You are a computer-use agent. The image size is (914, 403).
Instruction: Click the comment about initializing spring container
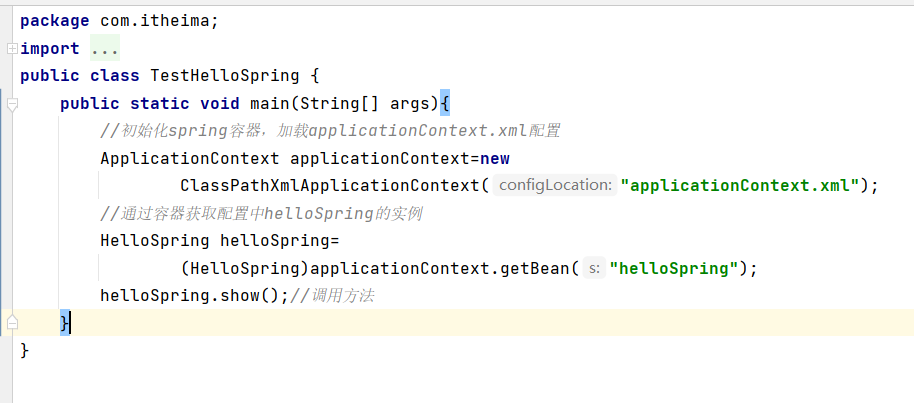tap(330, 131)
